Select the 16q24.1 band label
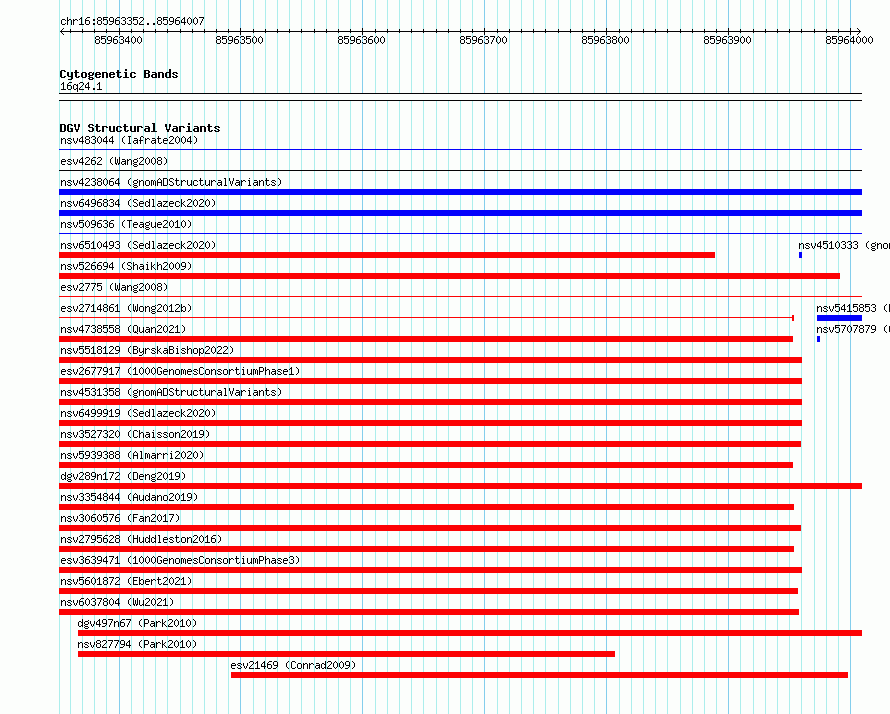This screenshot has width=890, height=714. 81,86
